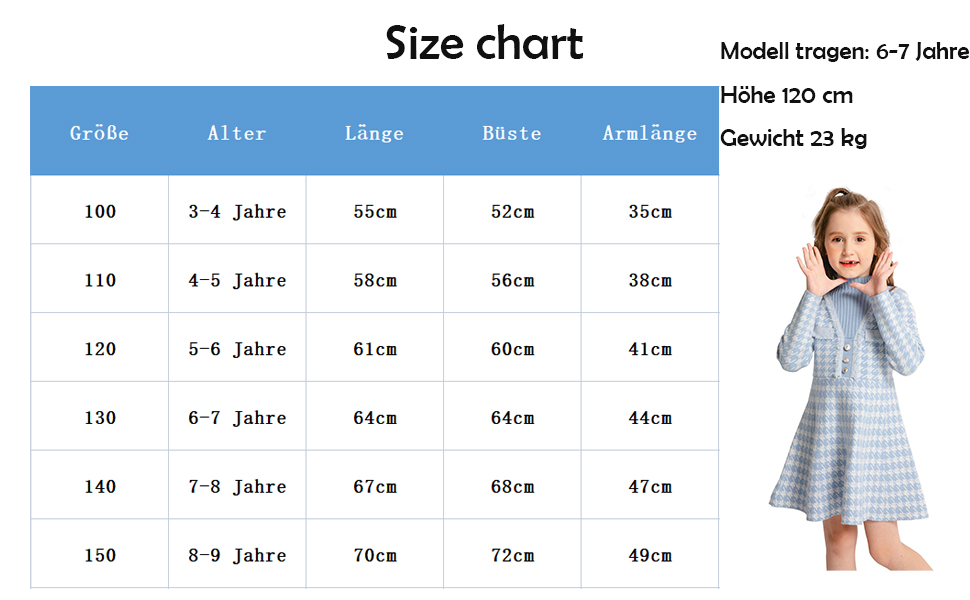Click the size 150 cell
The height and width of the screenshot is (600, 970).
[x=100, y=555]
